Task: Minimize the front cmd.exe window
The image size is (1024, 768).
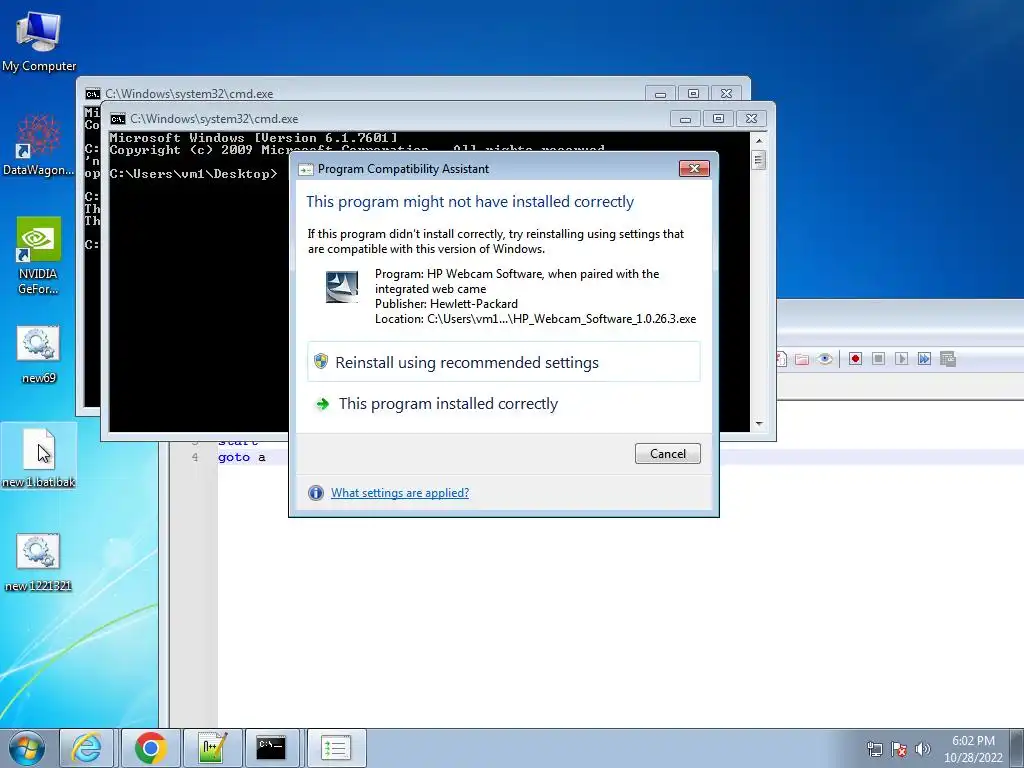Action: coord(685,119)
